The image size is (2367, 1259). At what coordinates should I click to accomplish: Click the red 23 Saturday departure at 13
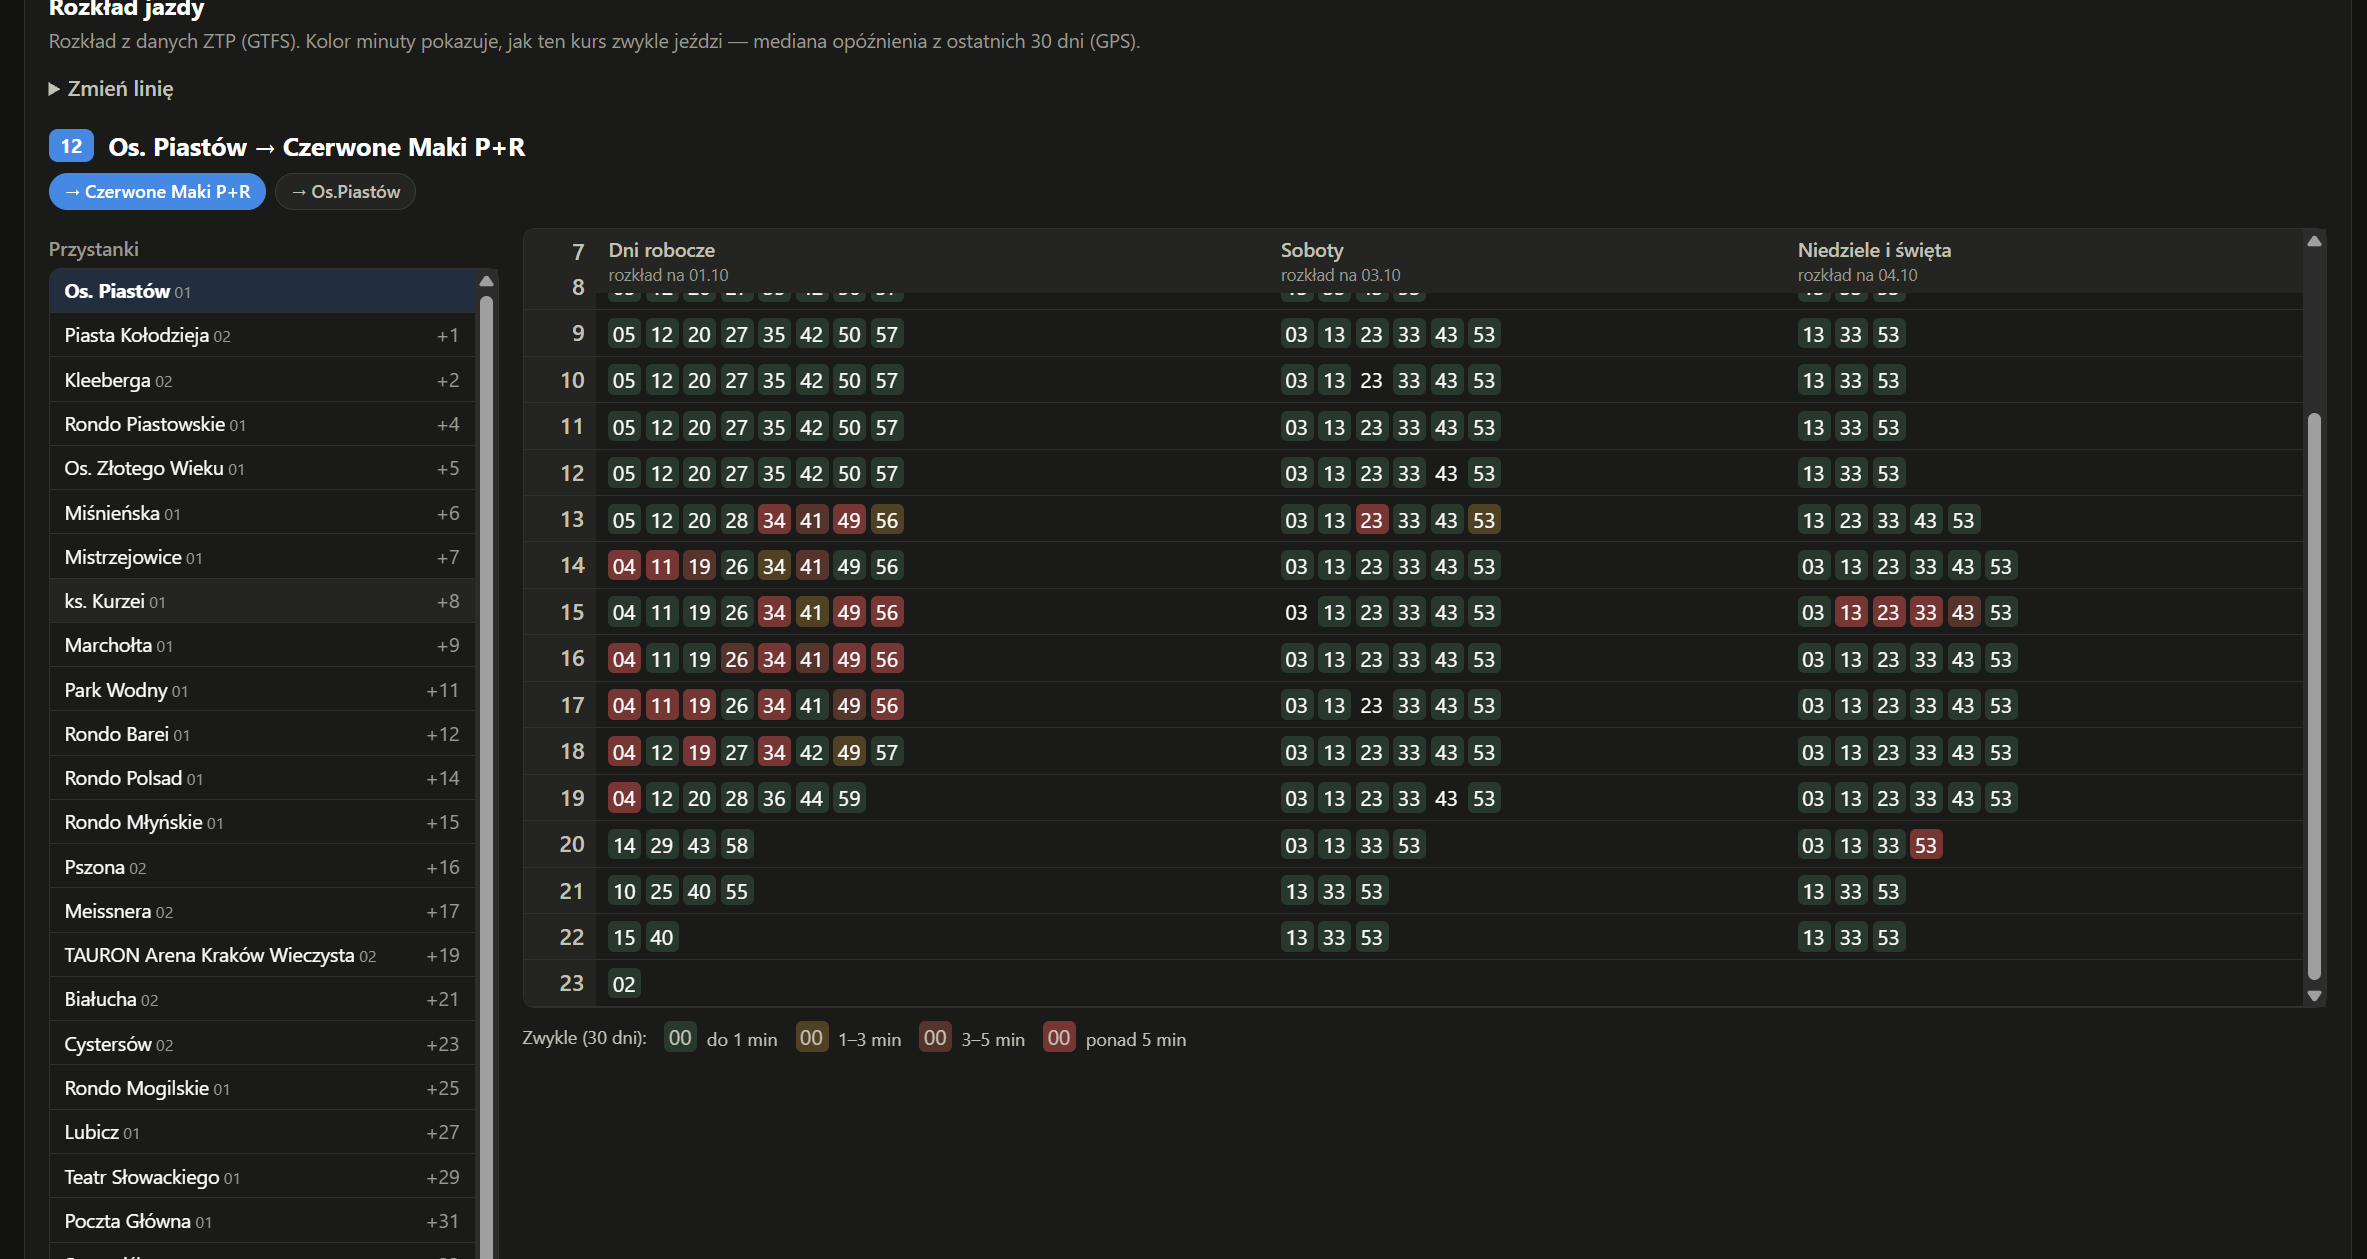pos(1371,520)
